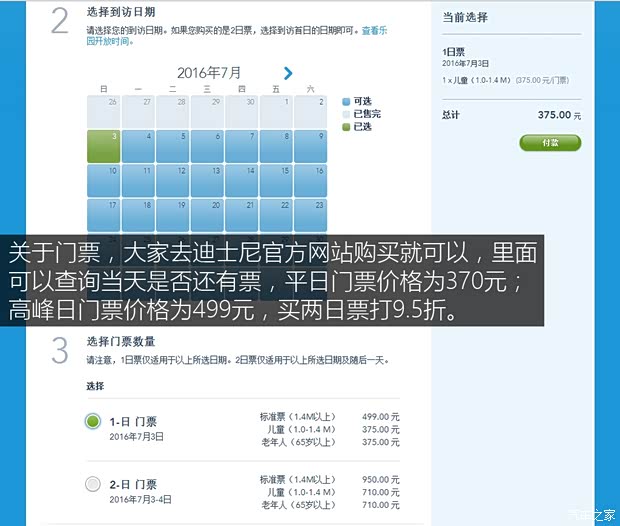Click sold-out June 29 cell
Screen dimensions: 620x526
pyautogui.click(x=207, y=112)
